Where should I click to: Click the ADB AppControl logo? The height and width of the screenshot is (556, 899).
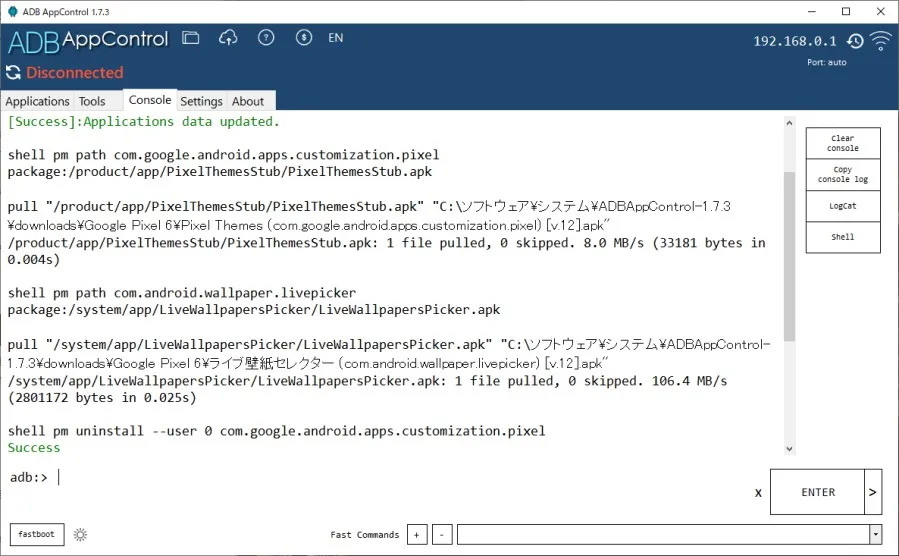pyautogui.click(x=88, y=41)
